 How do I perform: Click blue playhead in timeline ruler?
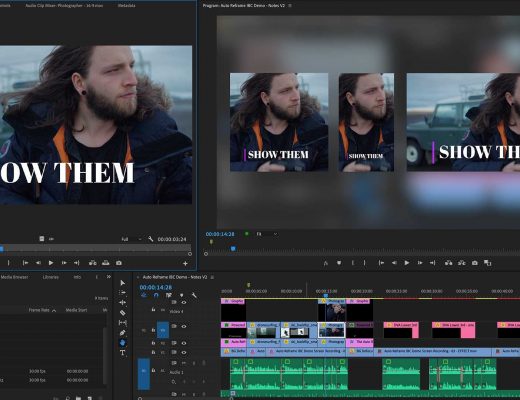coord(326,295)
